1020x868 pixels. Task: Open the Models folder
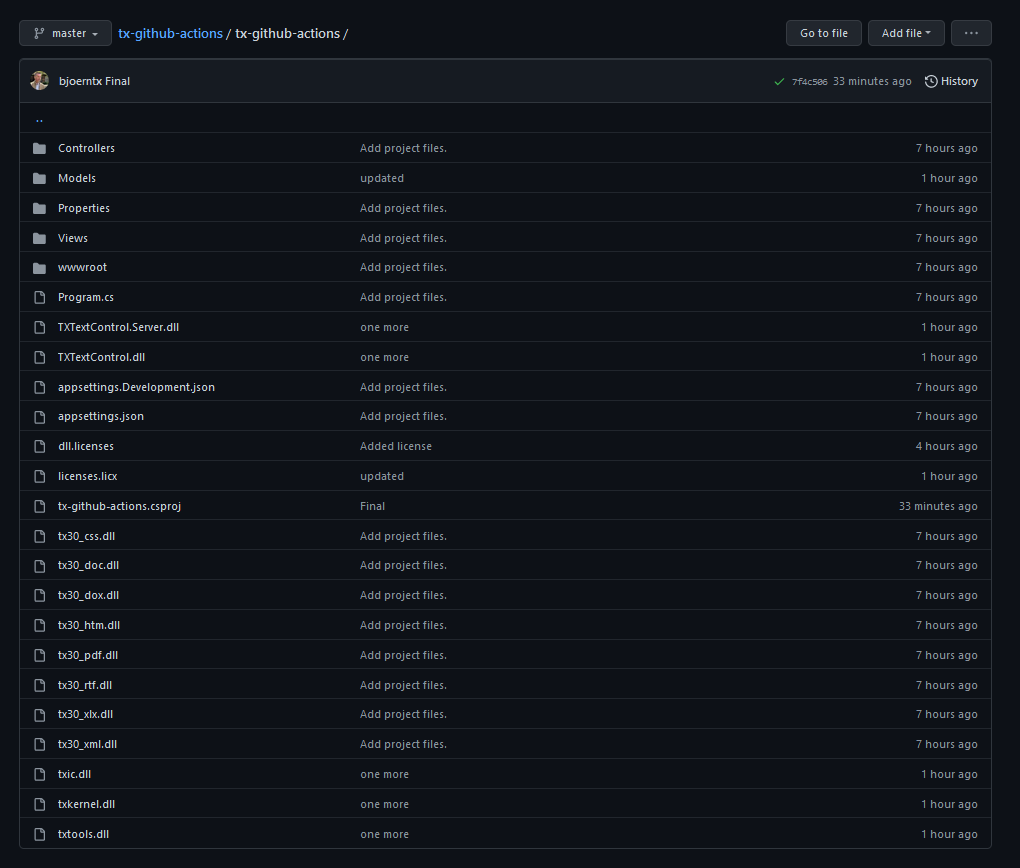77,178
